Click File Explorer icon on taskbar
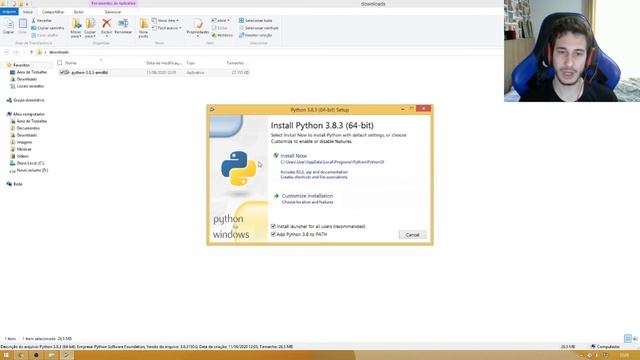The width and height of the screenshot is (640, 360). click(51, 355)
